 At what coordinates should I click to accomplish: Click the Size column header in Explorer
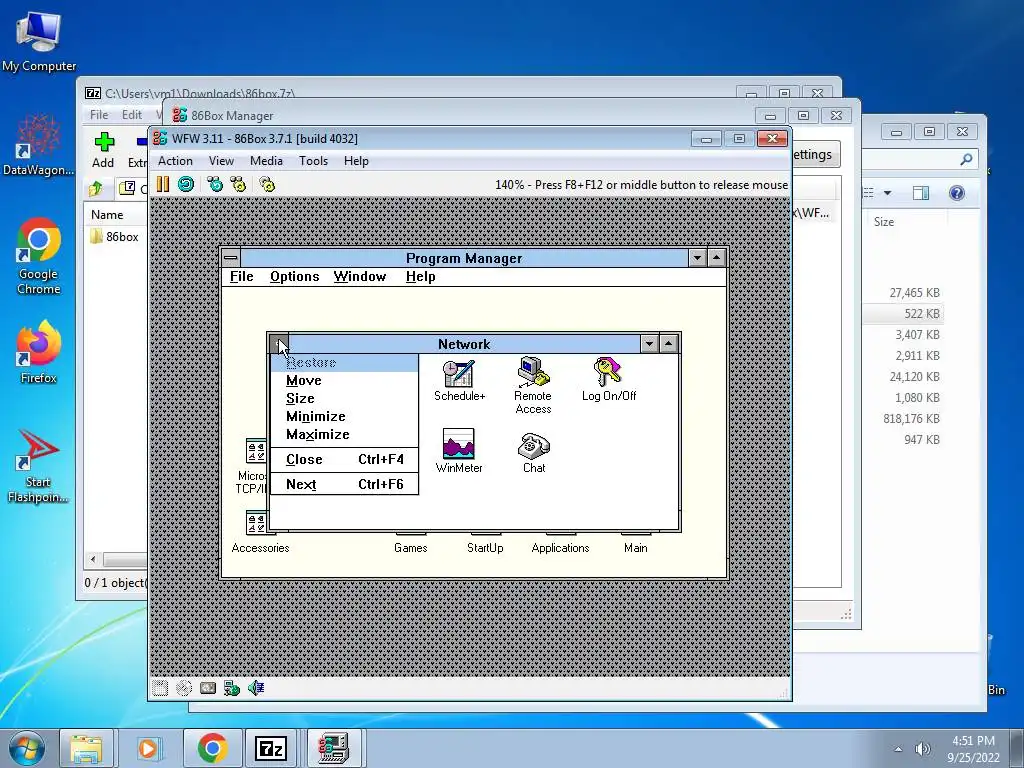pyautogui.click(x=884, y=222)
